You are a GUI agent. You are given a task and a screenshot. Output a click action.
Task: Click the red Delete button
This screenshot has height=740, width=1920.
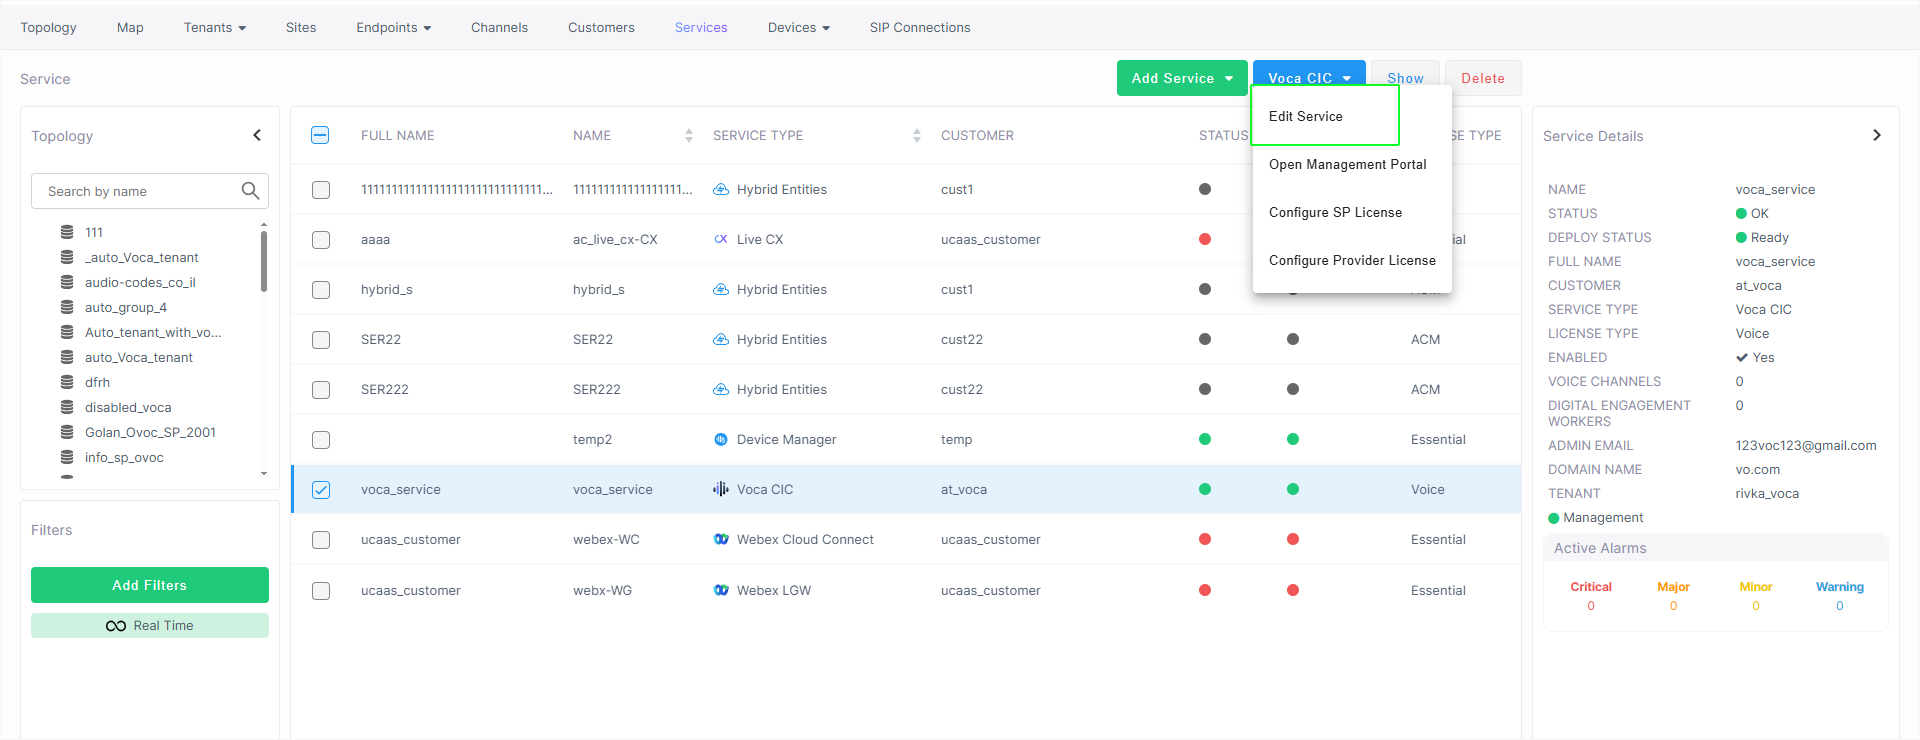coord(1482,78)
